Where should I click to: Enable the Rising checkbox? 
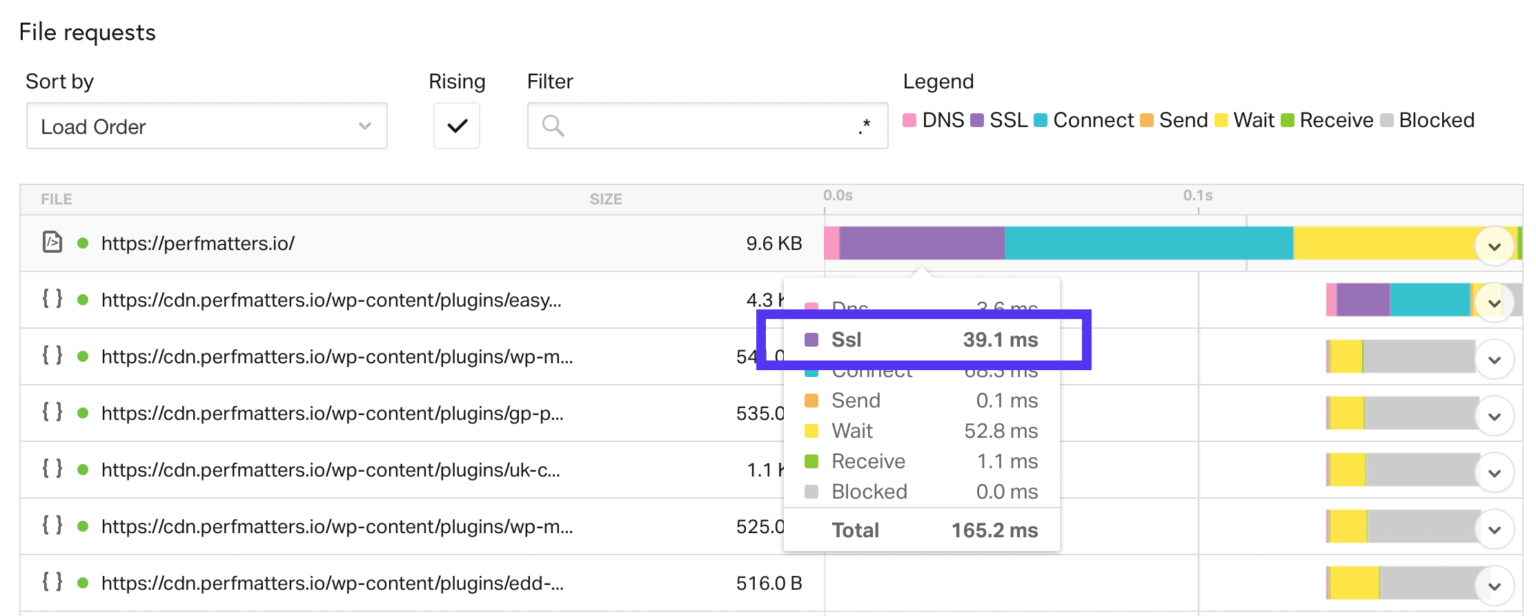click(x=456, y=125)
